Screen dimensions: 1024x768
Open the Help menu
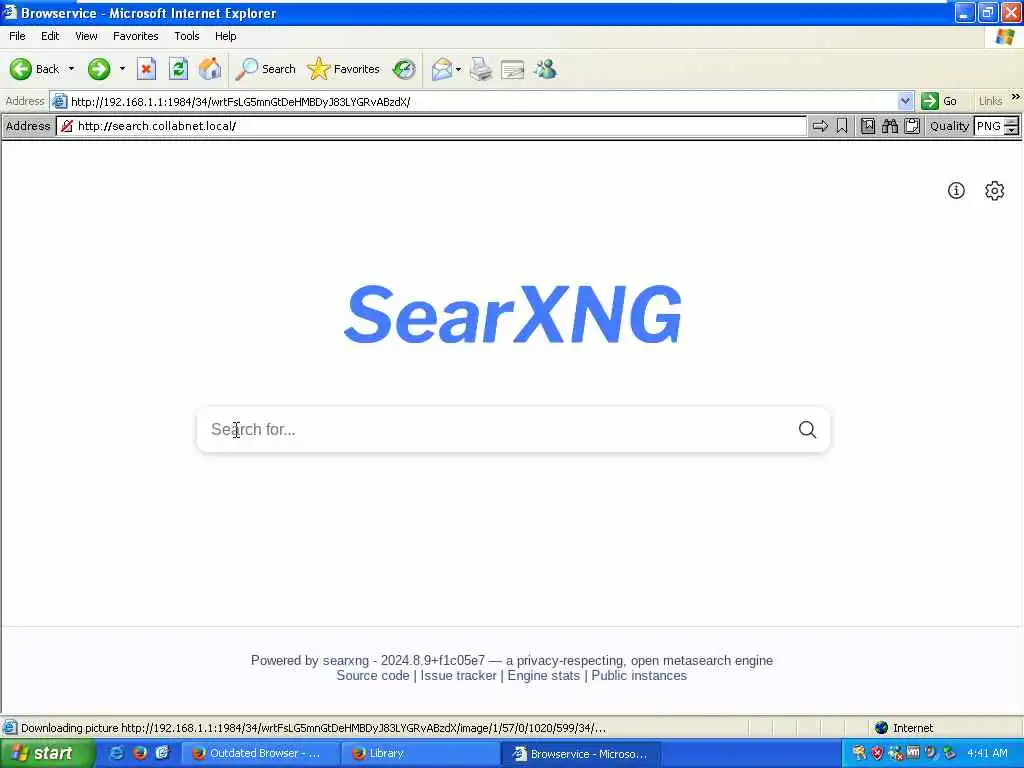coord(225,36)
